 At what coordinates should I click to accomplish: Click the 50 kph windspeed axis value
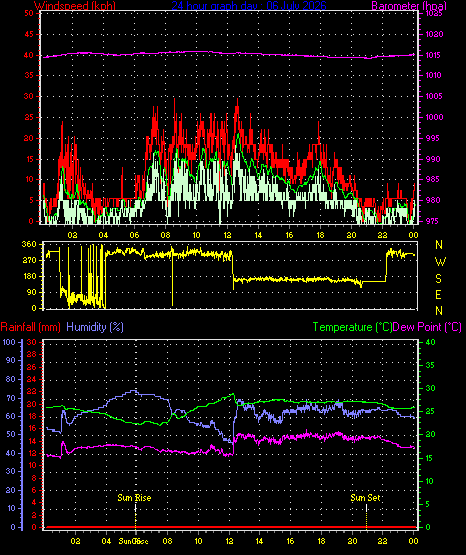coord(29,13)
